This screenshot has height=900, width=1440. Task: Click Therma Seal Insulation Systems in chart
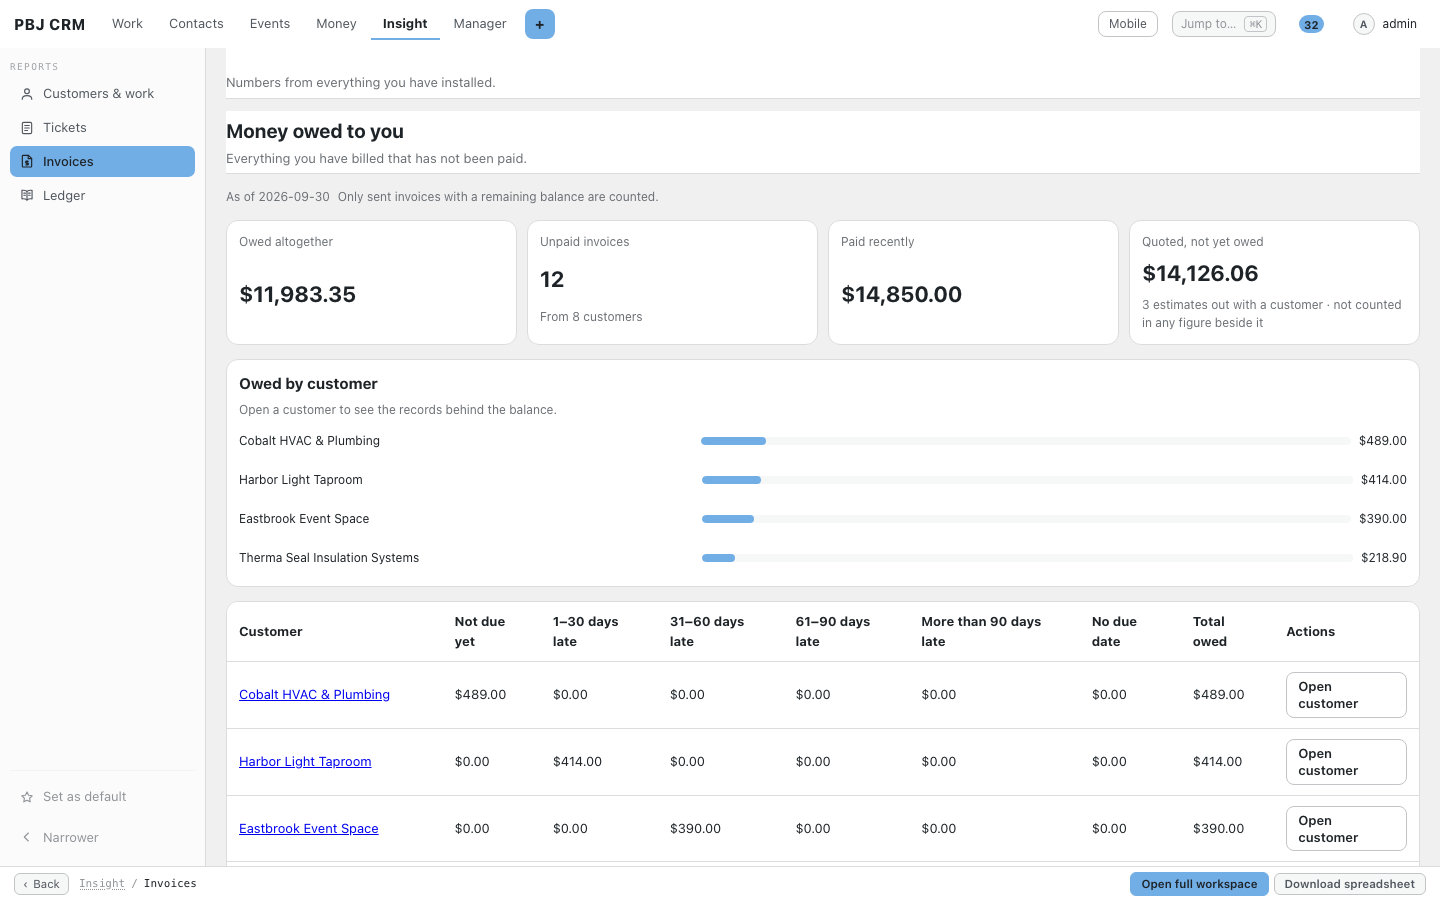[x=329, y=558]
